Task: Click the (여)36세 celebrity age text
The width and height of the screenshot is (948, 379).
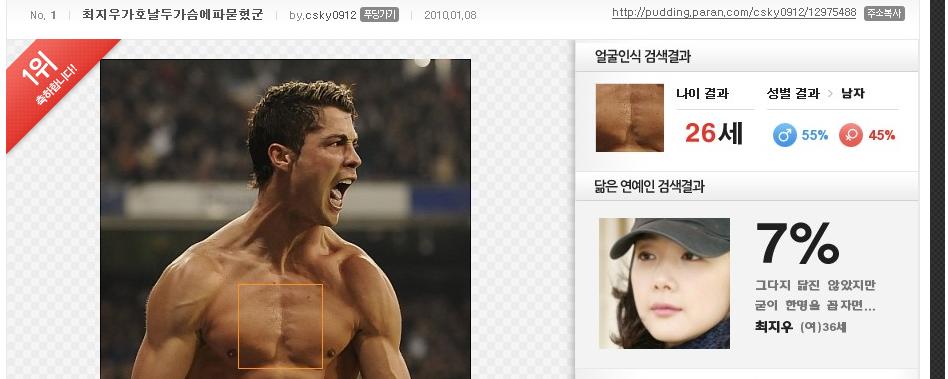Action: point(823,327)
